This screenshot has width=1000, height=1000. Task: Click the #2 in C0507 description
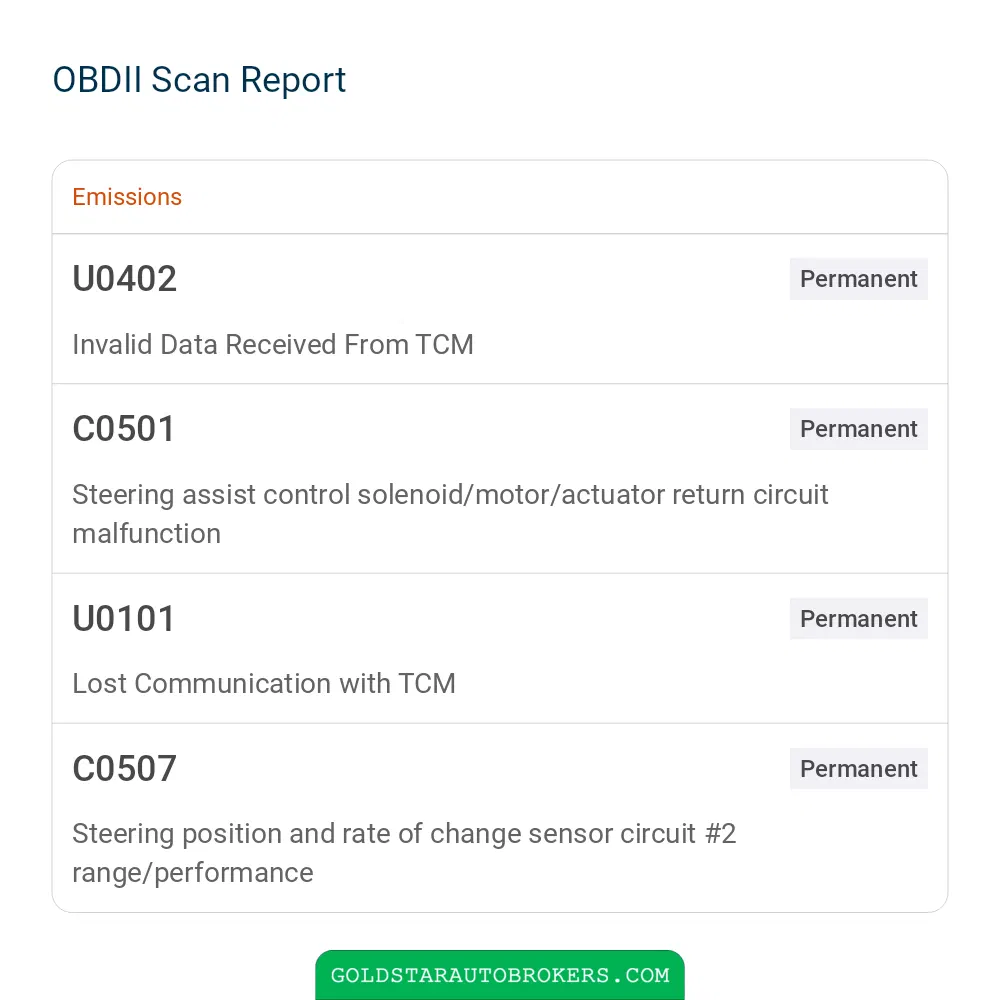pos(721,834)
